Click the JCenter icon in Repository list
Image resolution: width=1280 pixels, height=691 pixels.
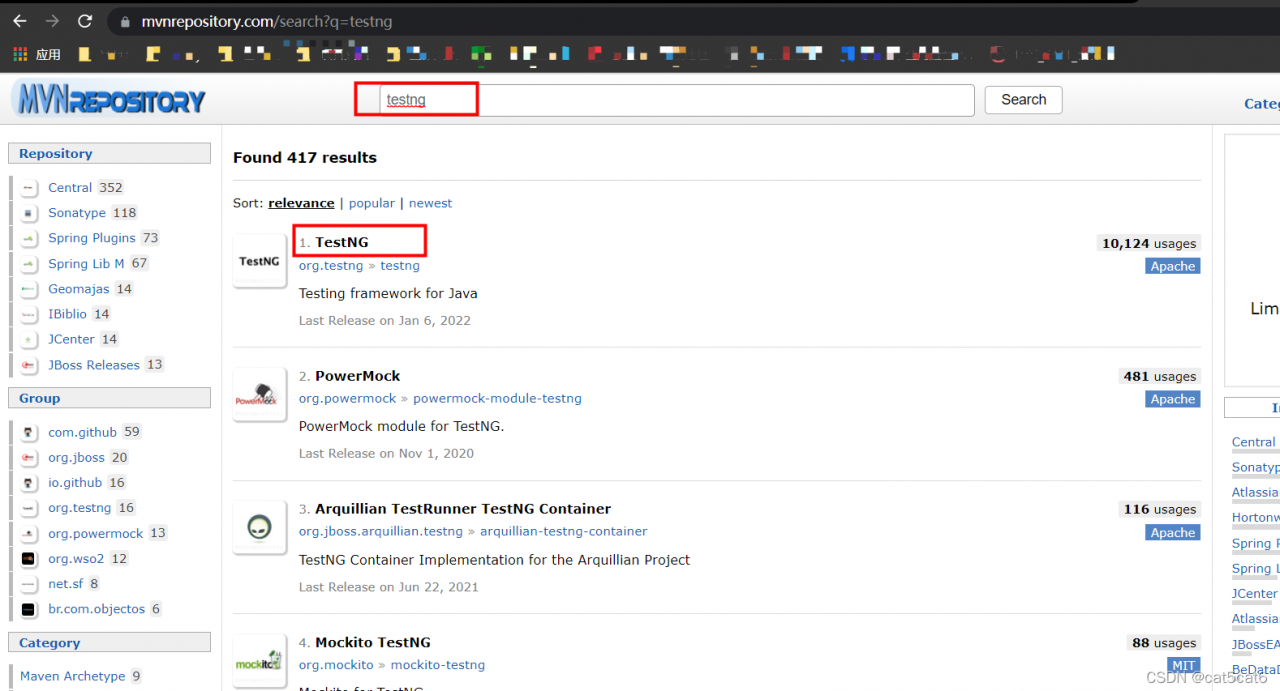coord(29,340)
